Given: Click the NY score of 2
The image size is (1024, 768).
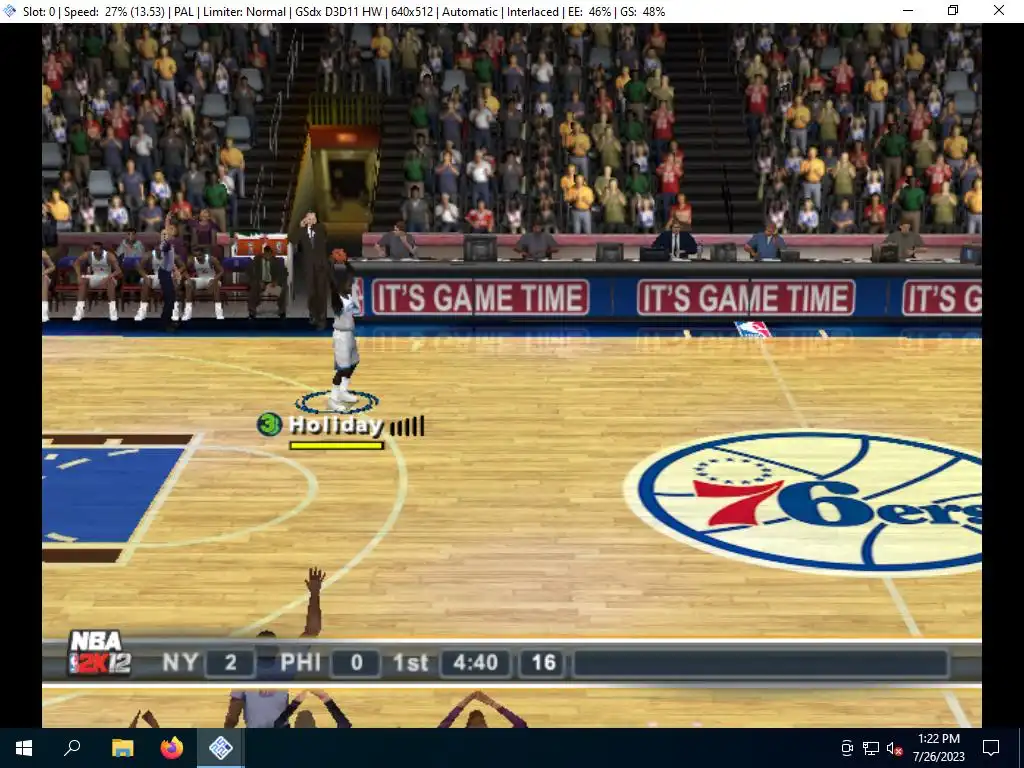Looking at the screenshot, I should [x=231, y=663].
